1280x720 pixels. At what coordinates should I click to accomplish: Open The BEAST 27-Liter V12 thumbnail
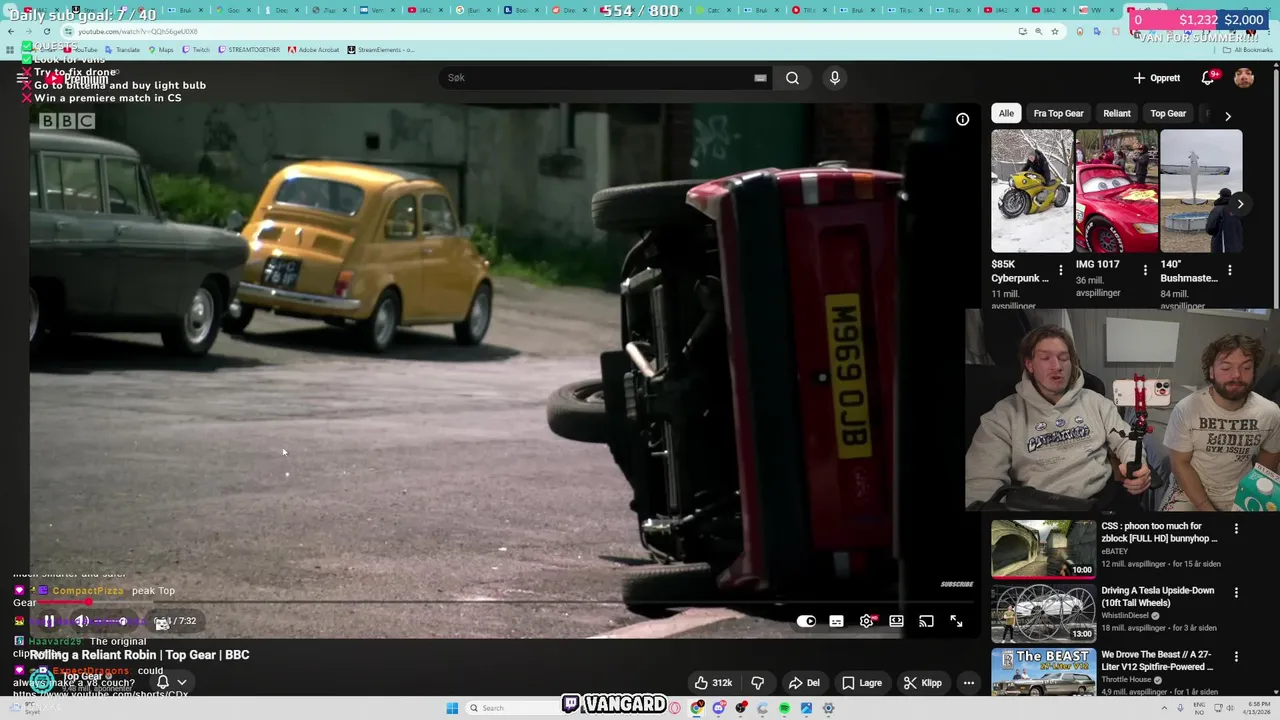[1043, 672]
